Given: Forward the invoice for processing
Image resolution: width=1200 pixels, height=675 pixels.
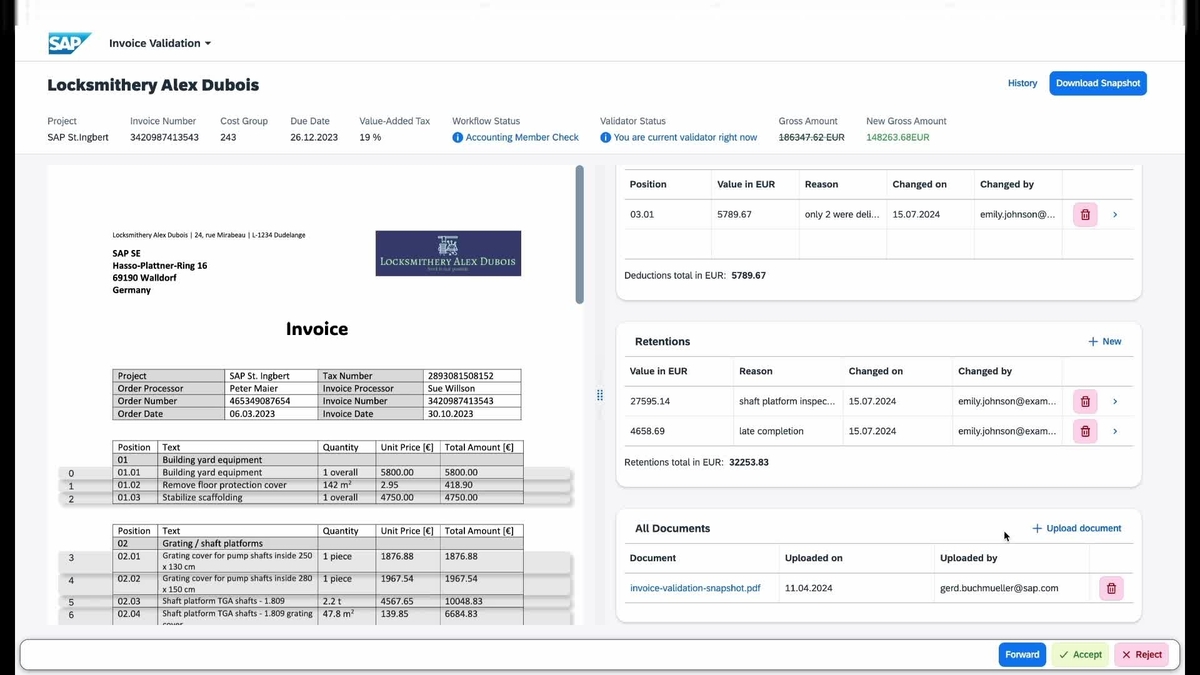Looking at the screenshot, I should [x=1021, y=654].
